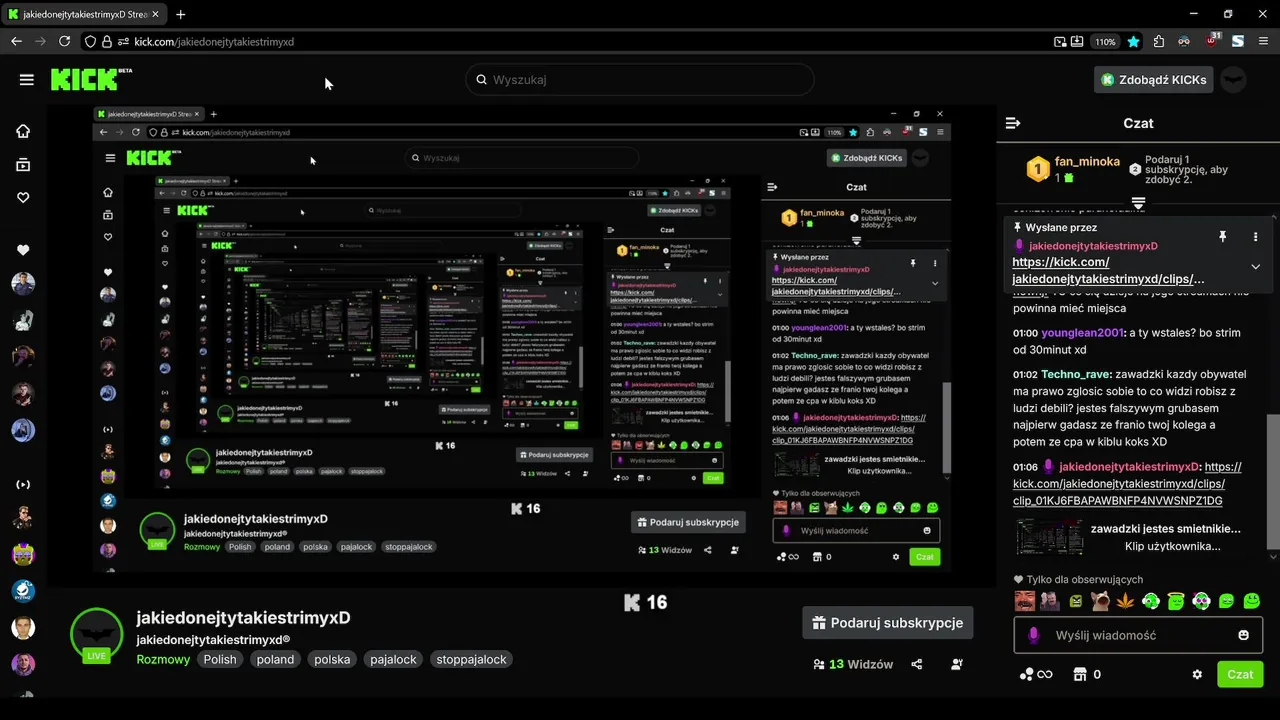Open the heart outline Following icon in sidebar
Viewport: 1280px width, 720px height.
click(x=23, y=198)
